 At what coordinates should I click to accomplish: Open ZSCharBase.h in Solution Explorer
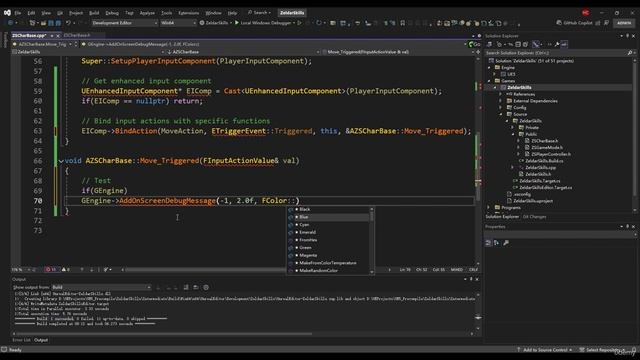(544, 141)
